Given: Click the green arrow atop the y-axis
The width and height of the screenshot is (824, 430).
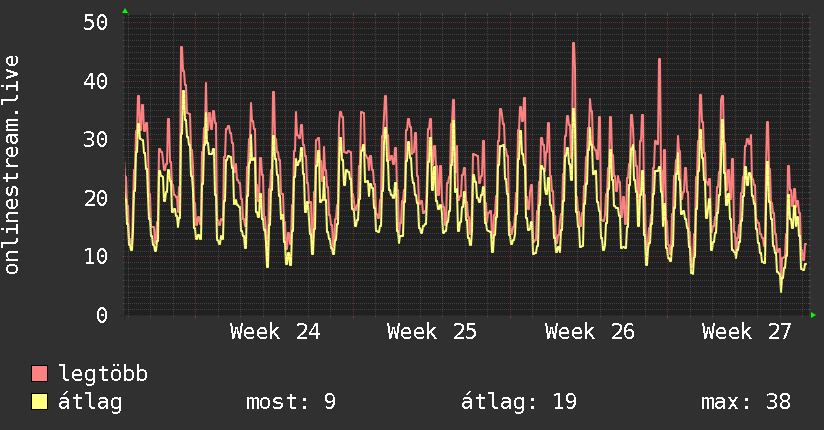Looking at the screenshot, I should 125,11.
